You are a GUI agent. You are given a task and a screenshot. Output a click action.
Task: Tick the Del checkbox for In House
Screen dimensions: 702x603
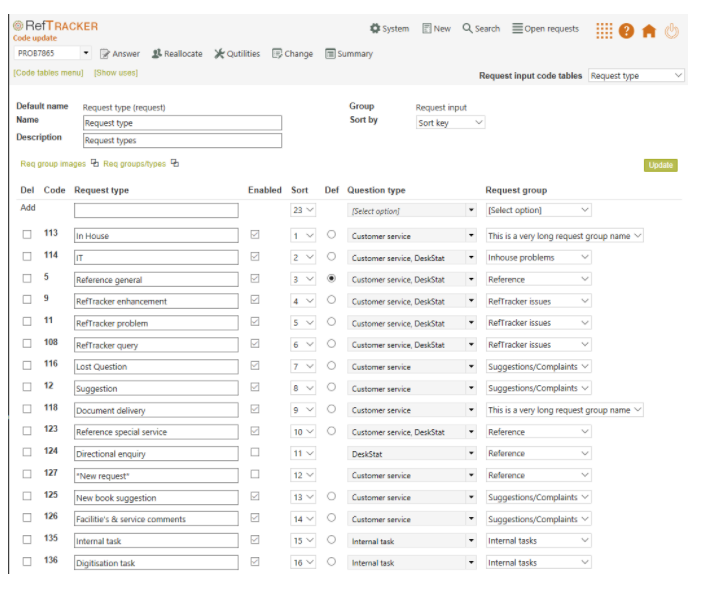27,234
